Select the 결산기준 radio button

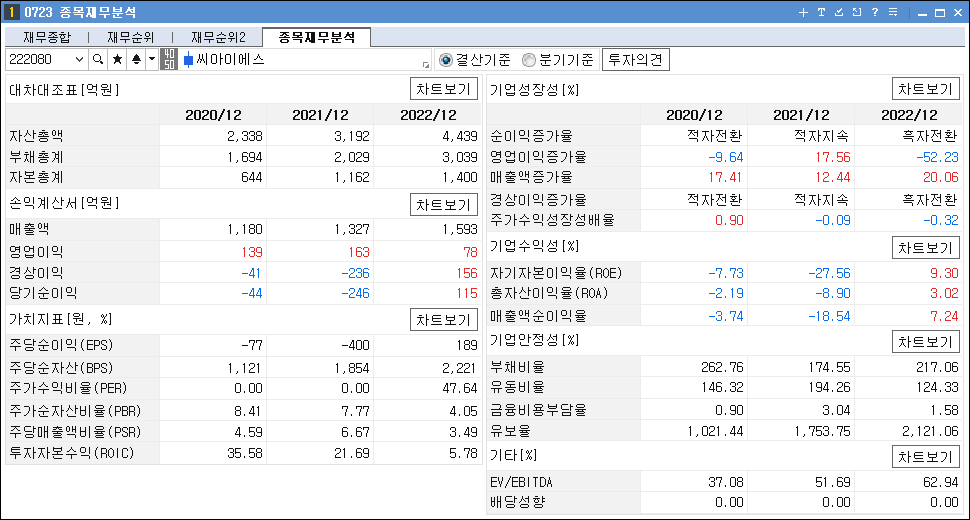coord(445,60)
